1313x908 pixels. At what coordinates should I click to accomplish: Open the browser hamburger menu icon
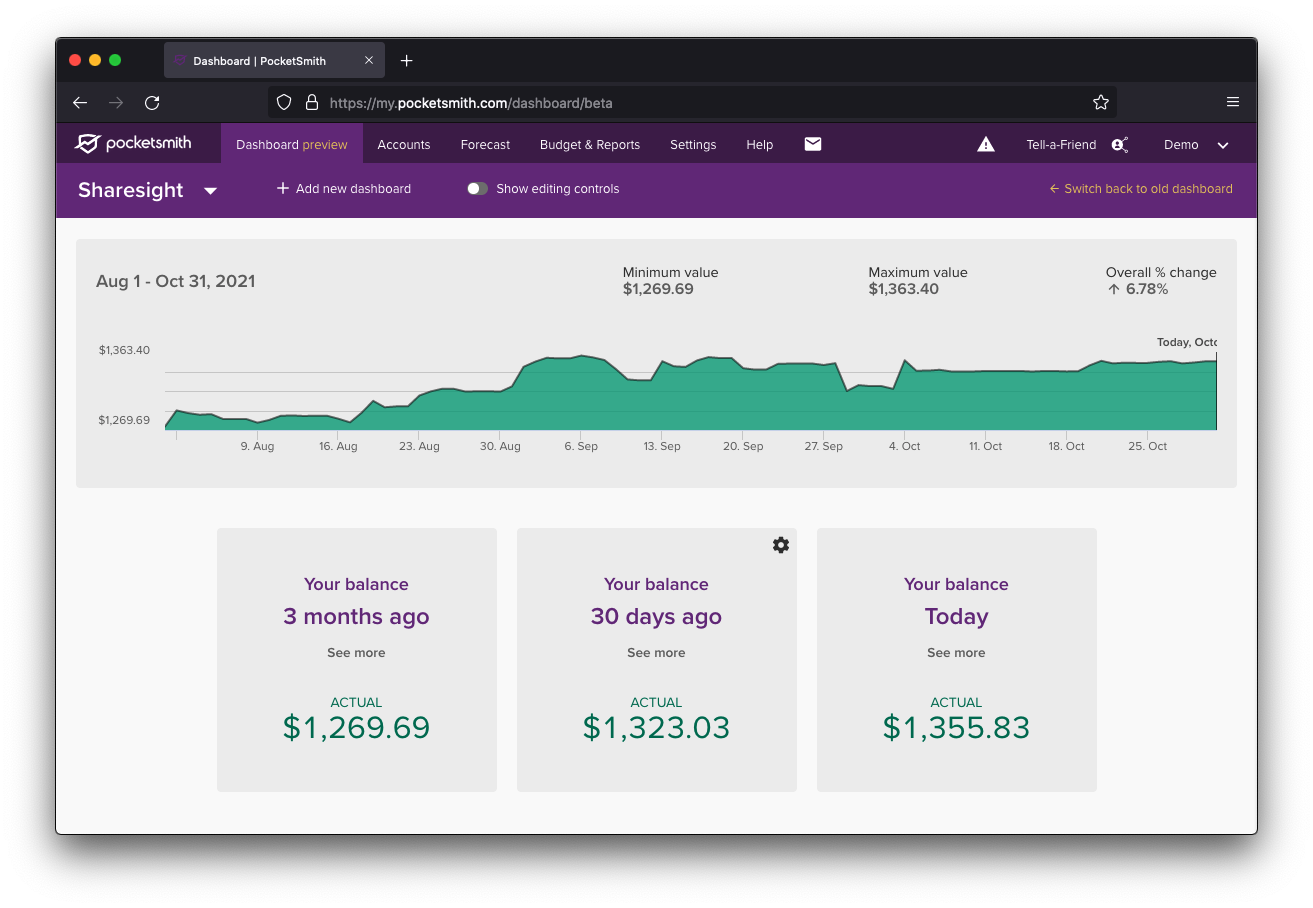click(x=1233, y=102)
